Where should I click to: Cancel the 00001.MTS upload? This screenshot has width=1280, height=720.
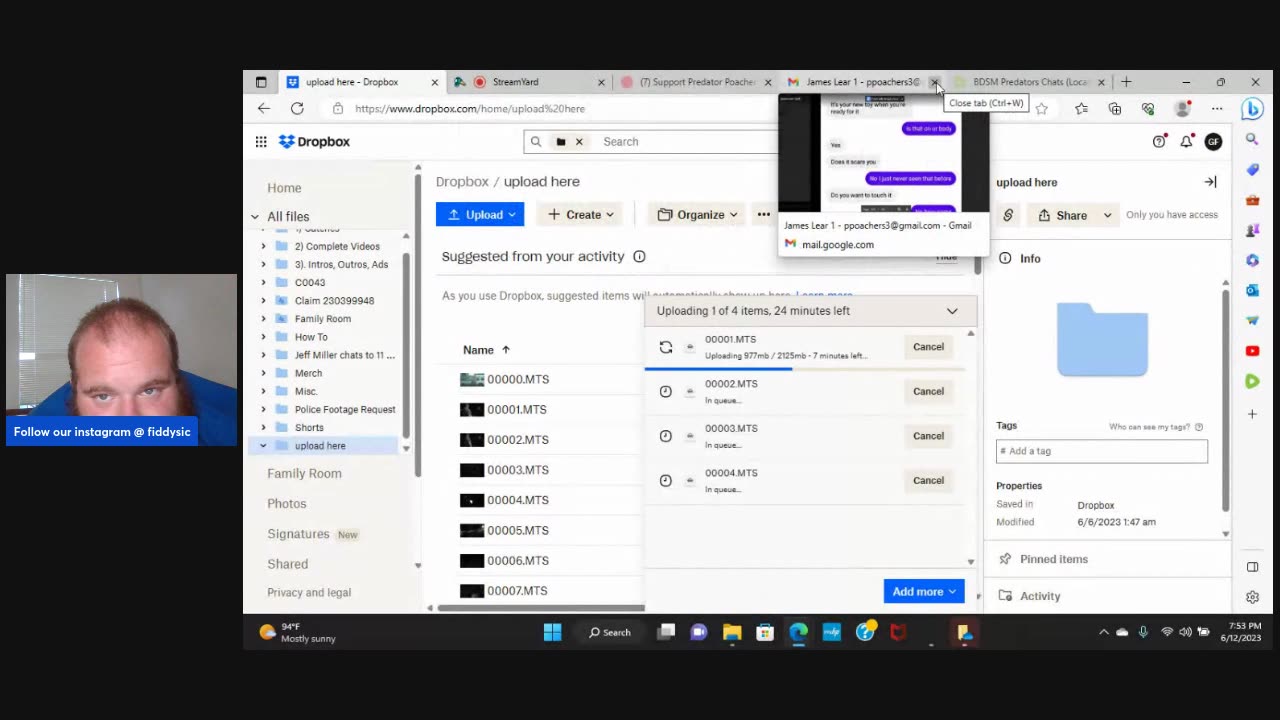(x=928, y=347)
